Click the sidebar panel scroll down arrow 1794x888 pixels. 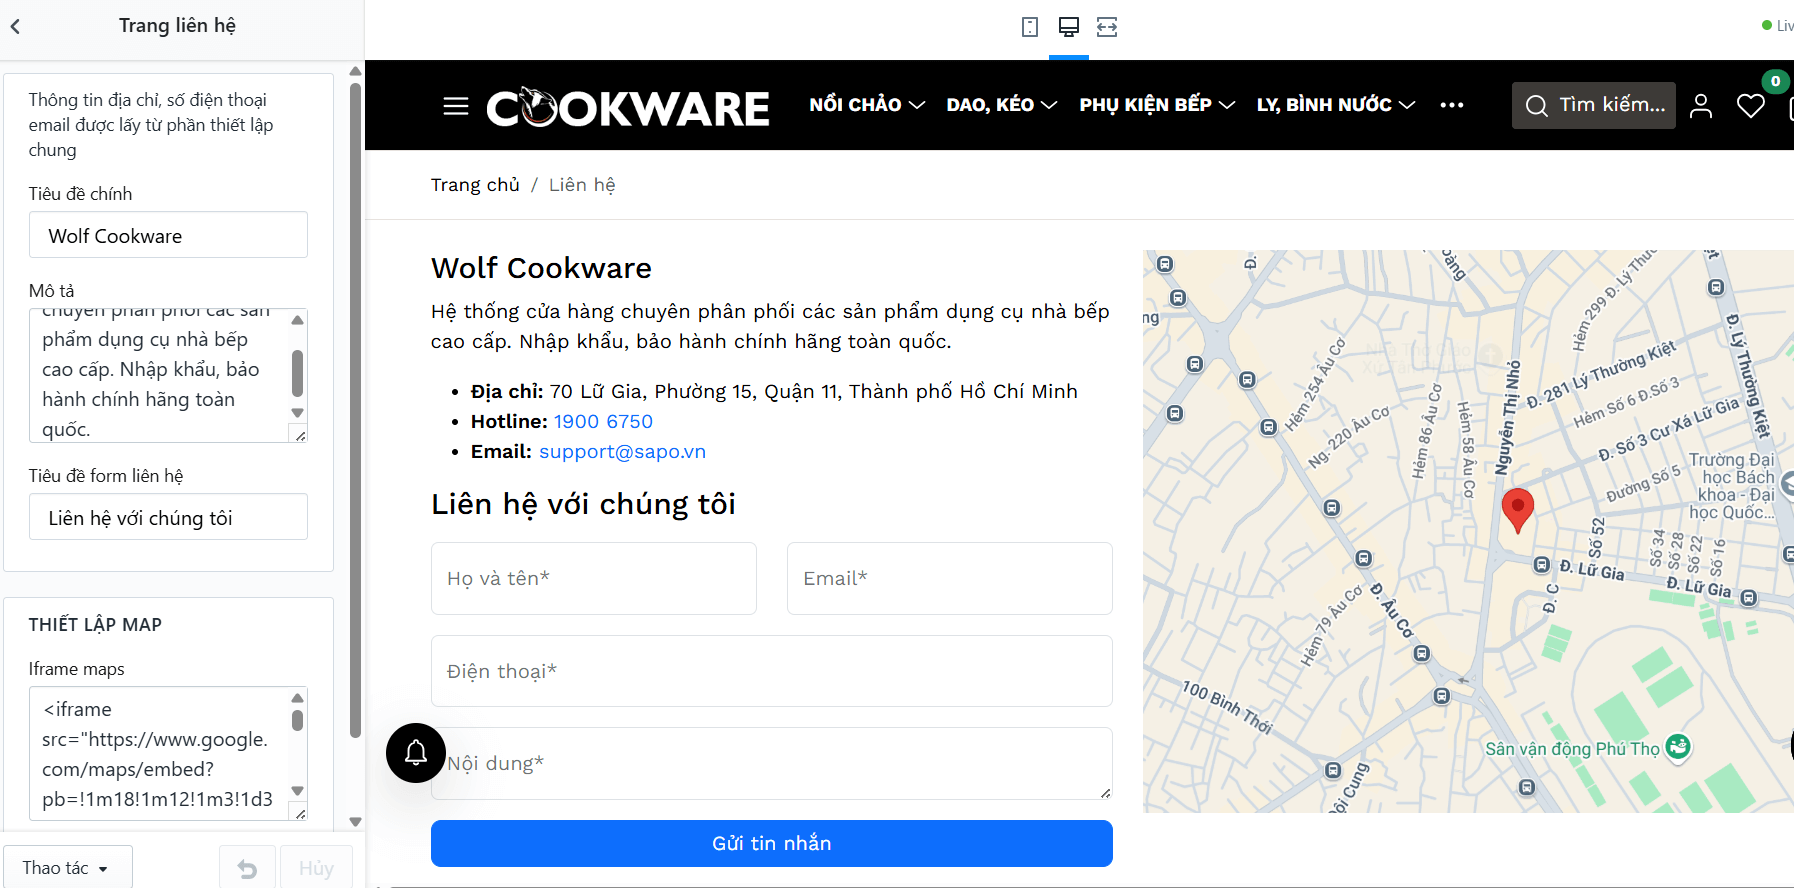pos(355,822)
